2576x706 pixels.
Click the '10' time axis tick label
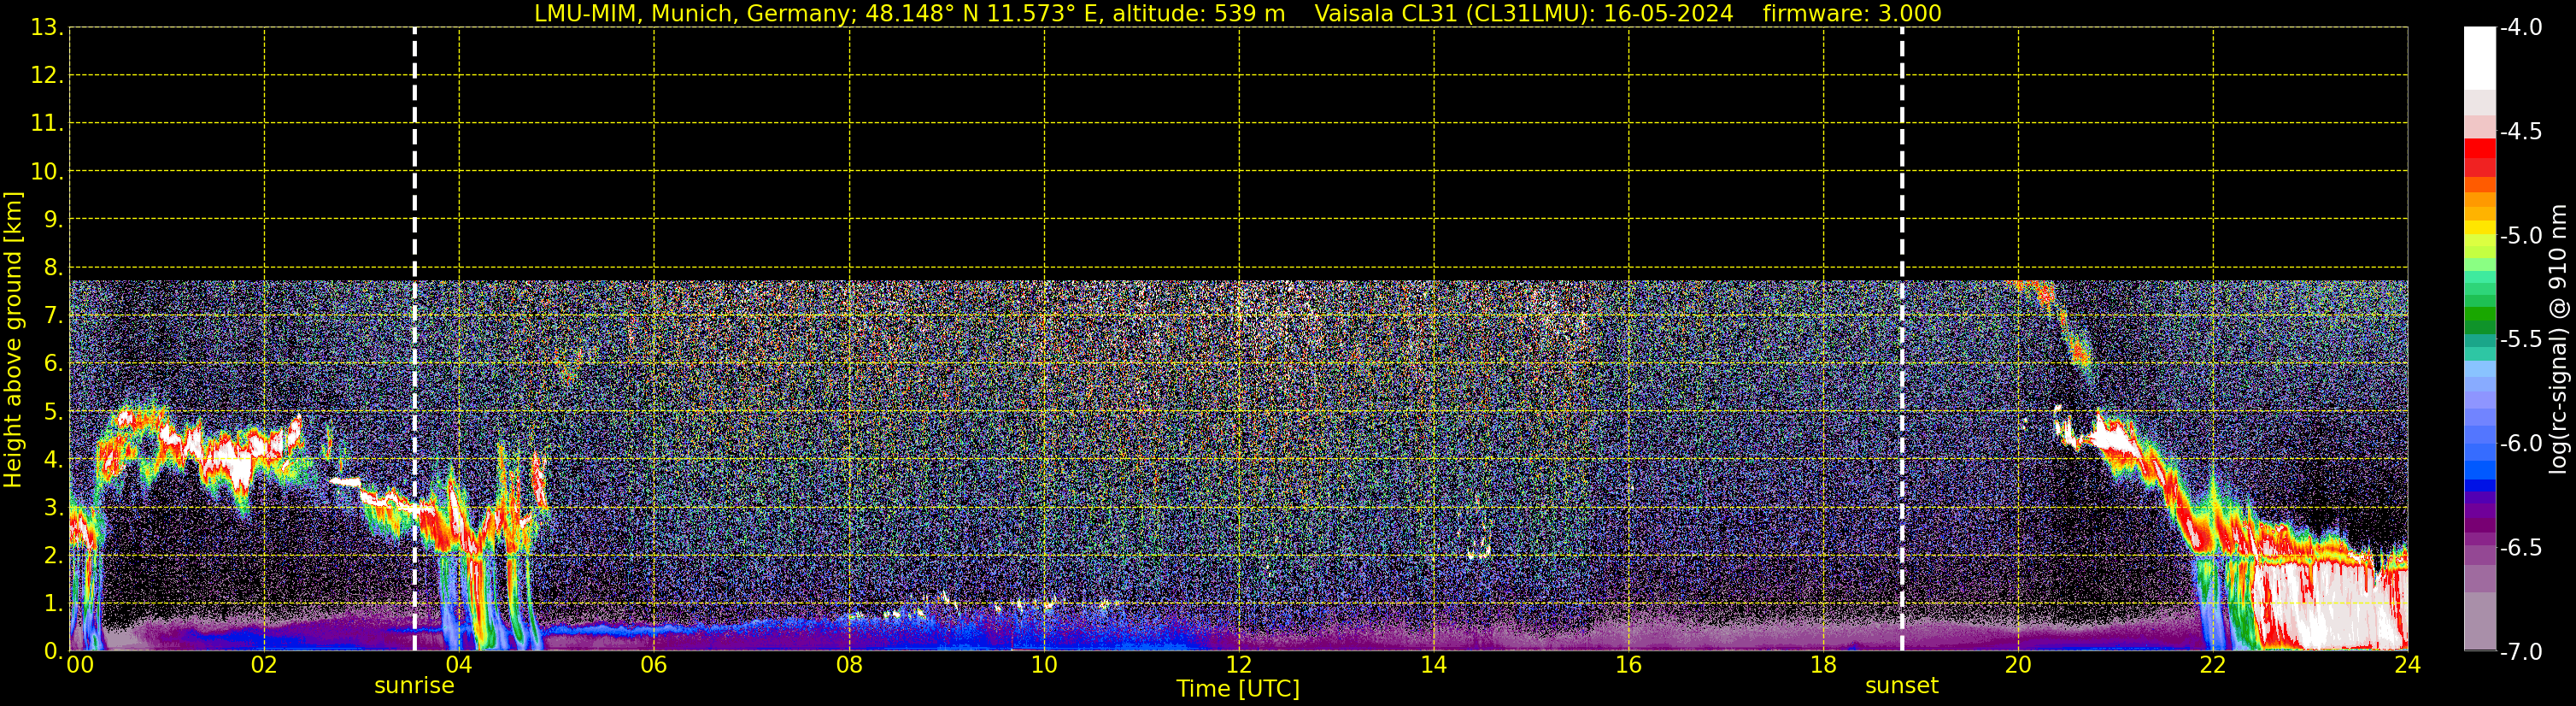coord(1044,665)
